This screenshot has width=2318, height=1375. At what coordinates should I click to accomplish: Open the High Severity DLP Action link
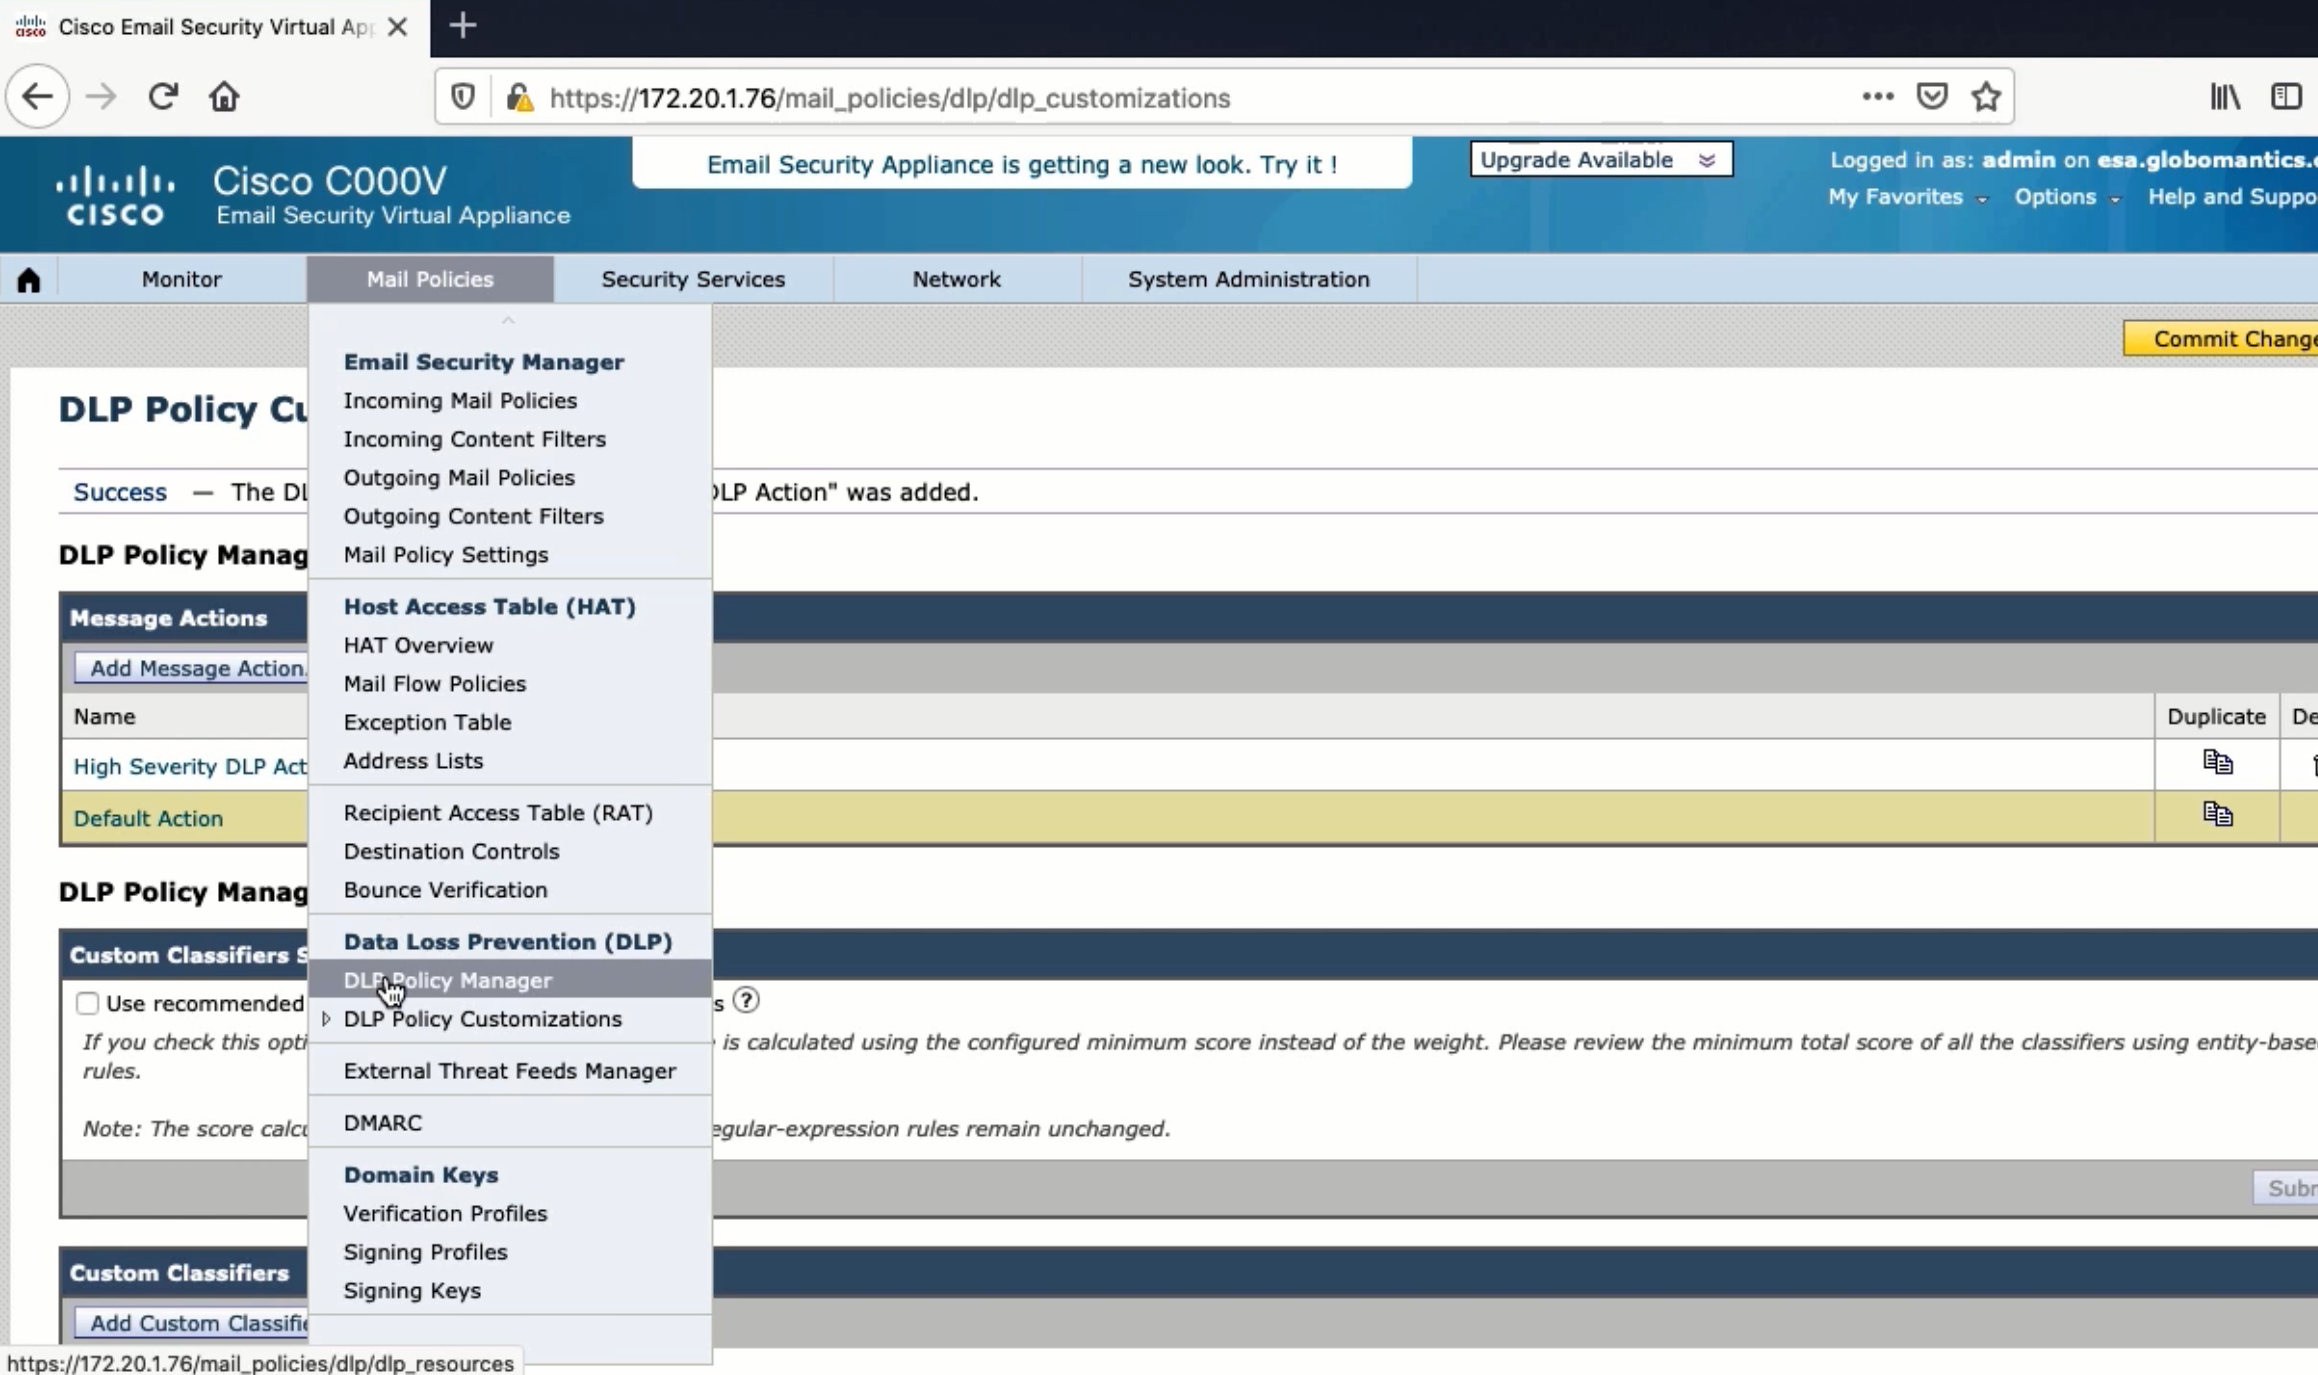pos(190,766)
